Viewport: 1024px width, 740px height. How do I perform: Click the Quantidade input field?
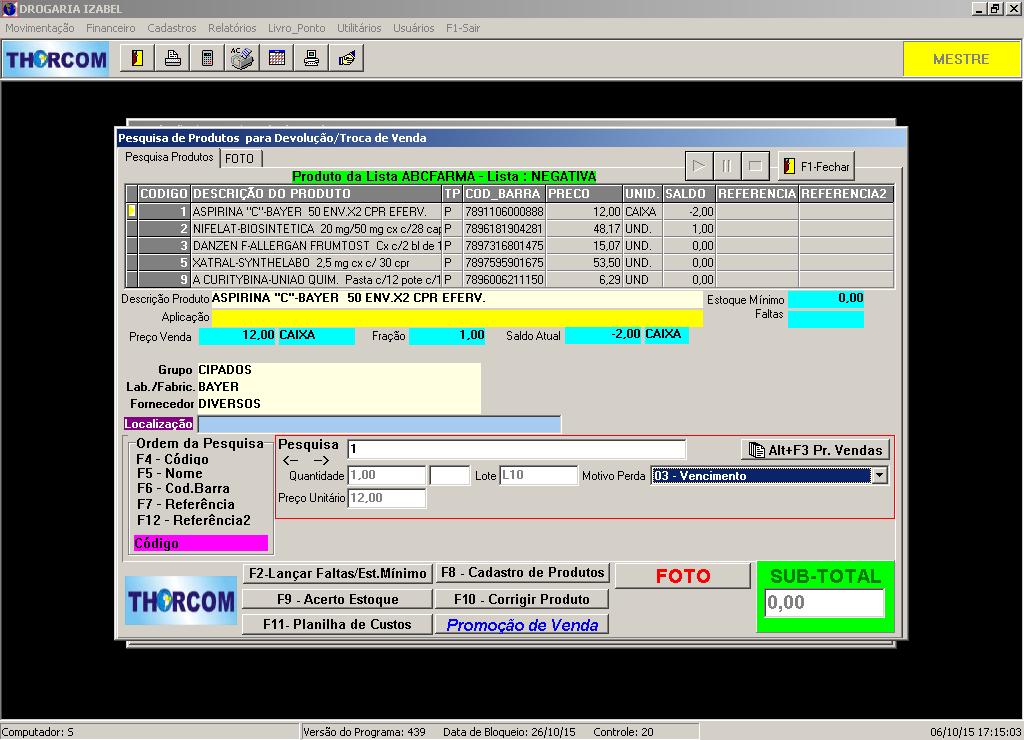(387, 475)
